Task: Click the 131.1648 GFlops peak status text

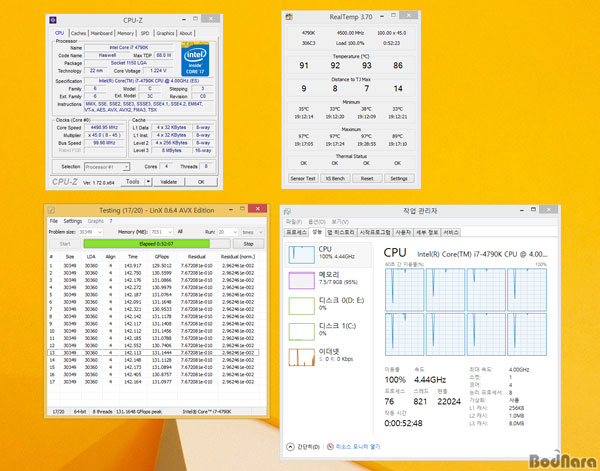Action: (139, 412)
